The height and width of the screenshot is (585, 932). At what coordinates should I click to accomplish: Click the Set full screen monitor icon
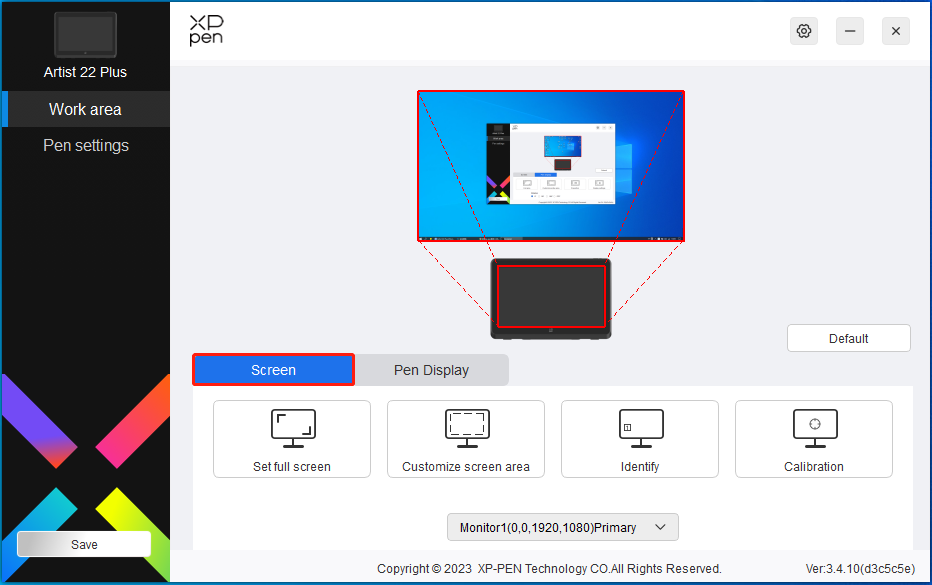coord(292,427)
